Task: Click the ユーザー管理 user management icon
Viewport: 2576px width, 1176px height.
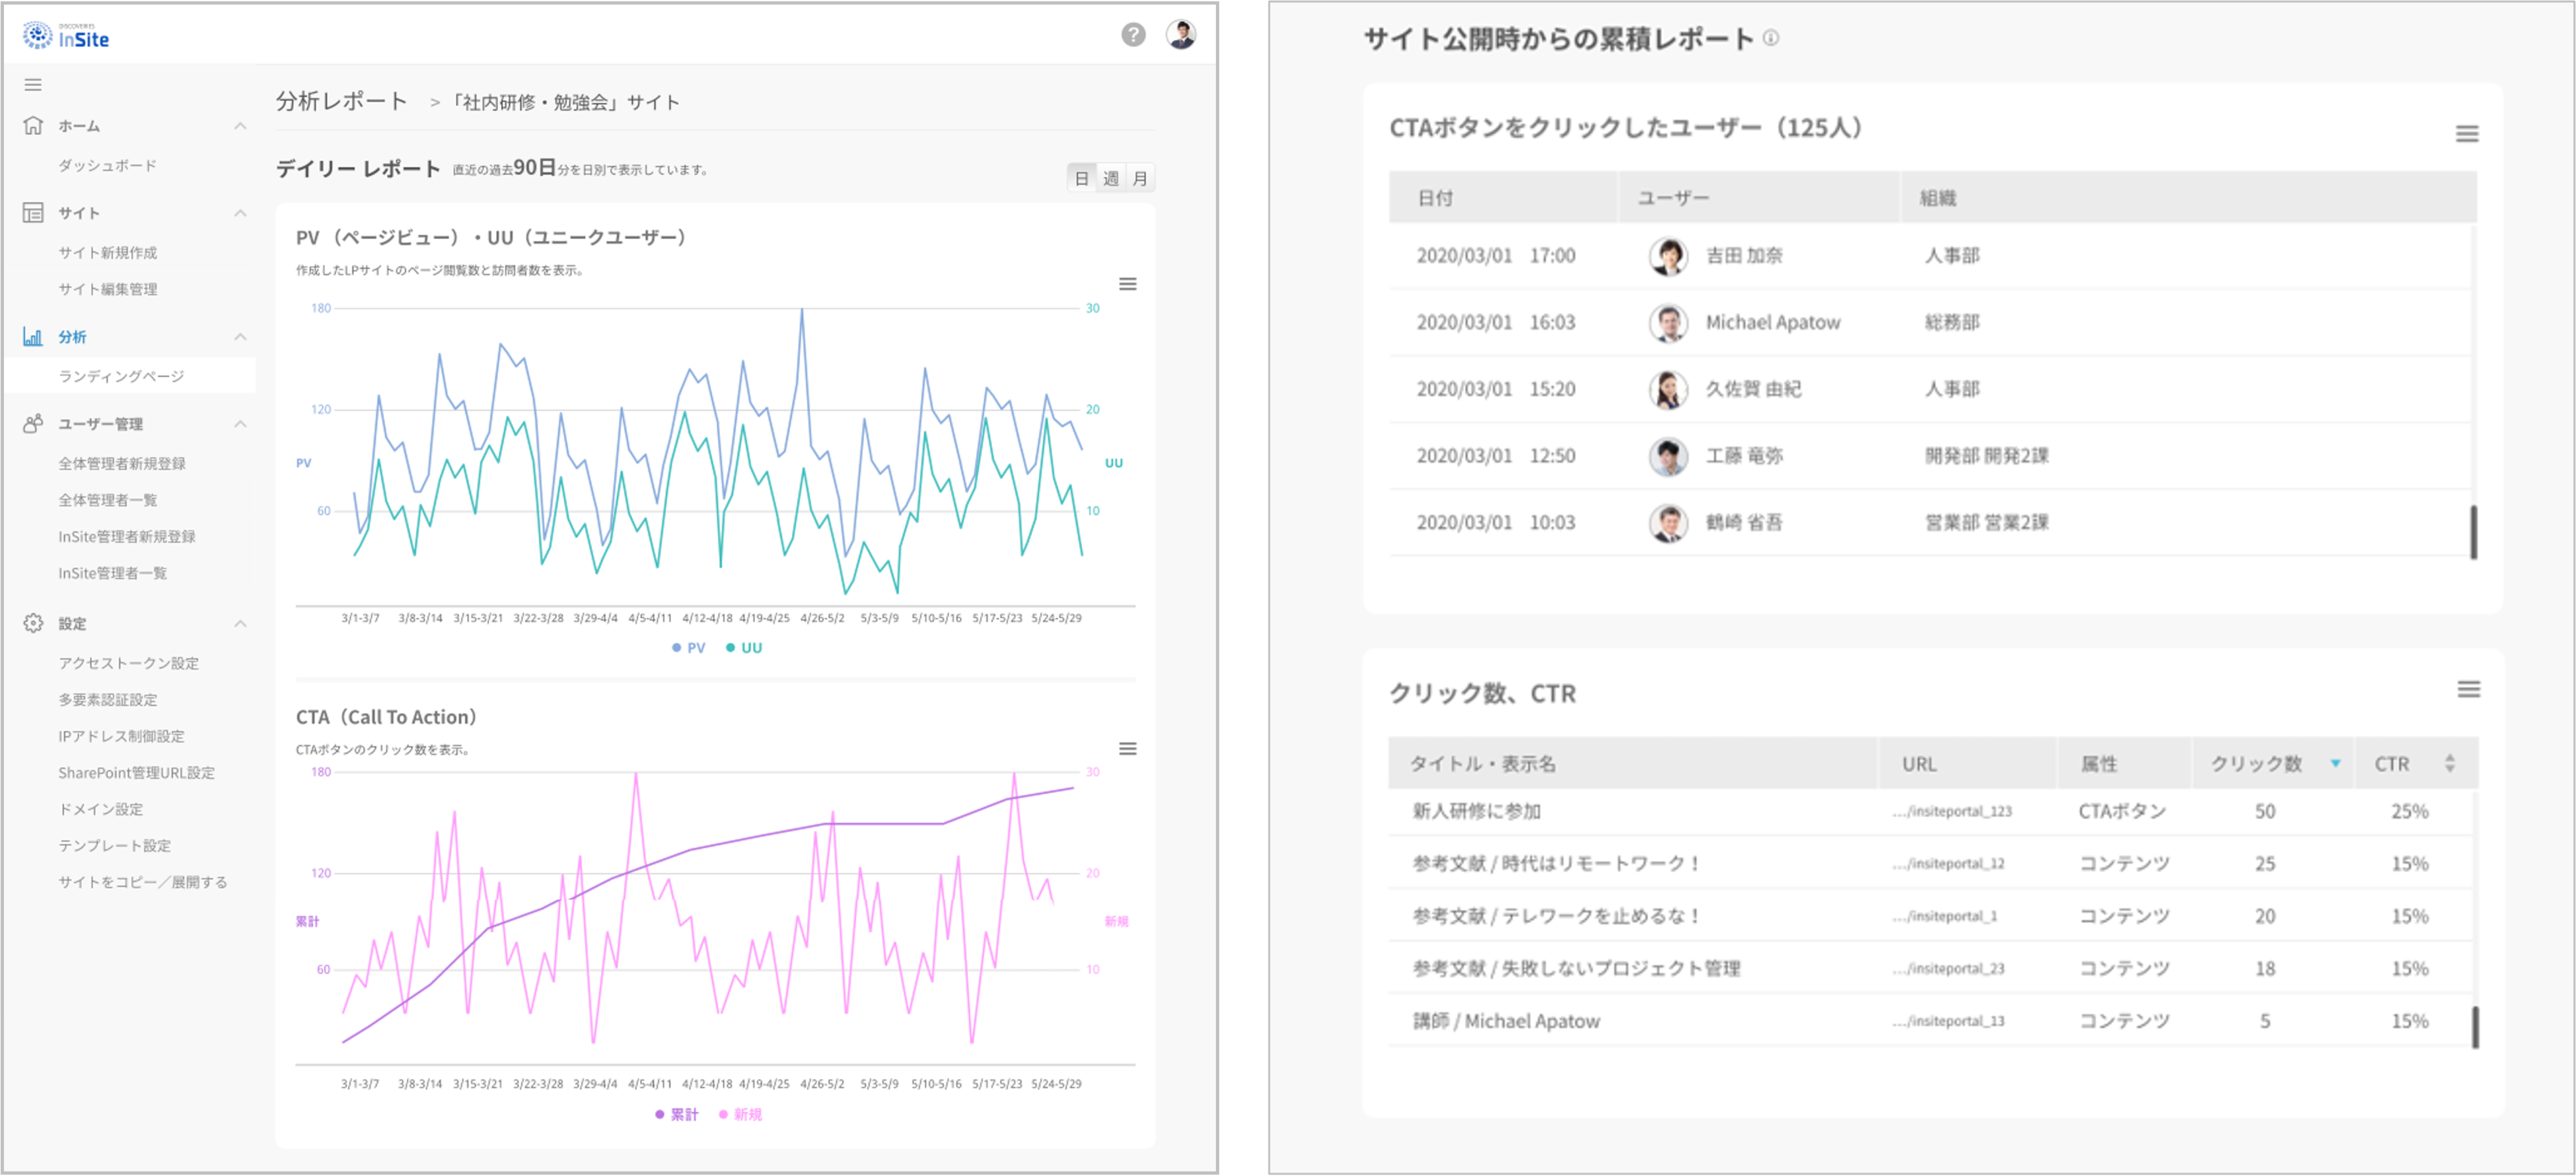Action: point(33,424)
